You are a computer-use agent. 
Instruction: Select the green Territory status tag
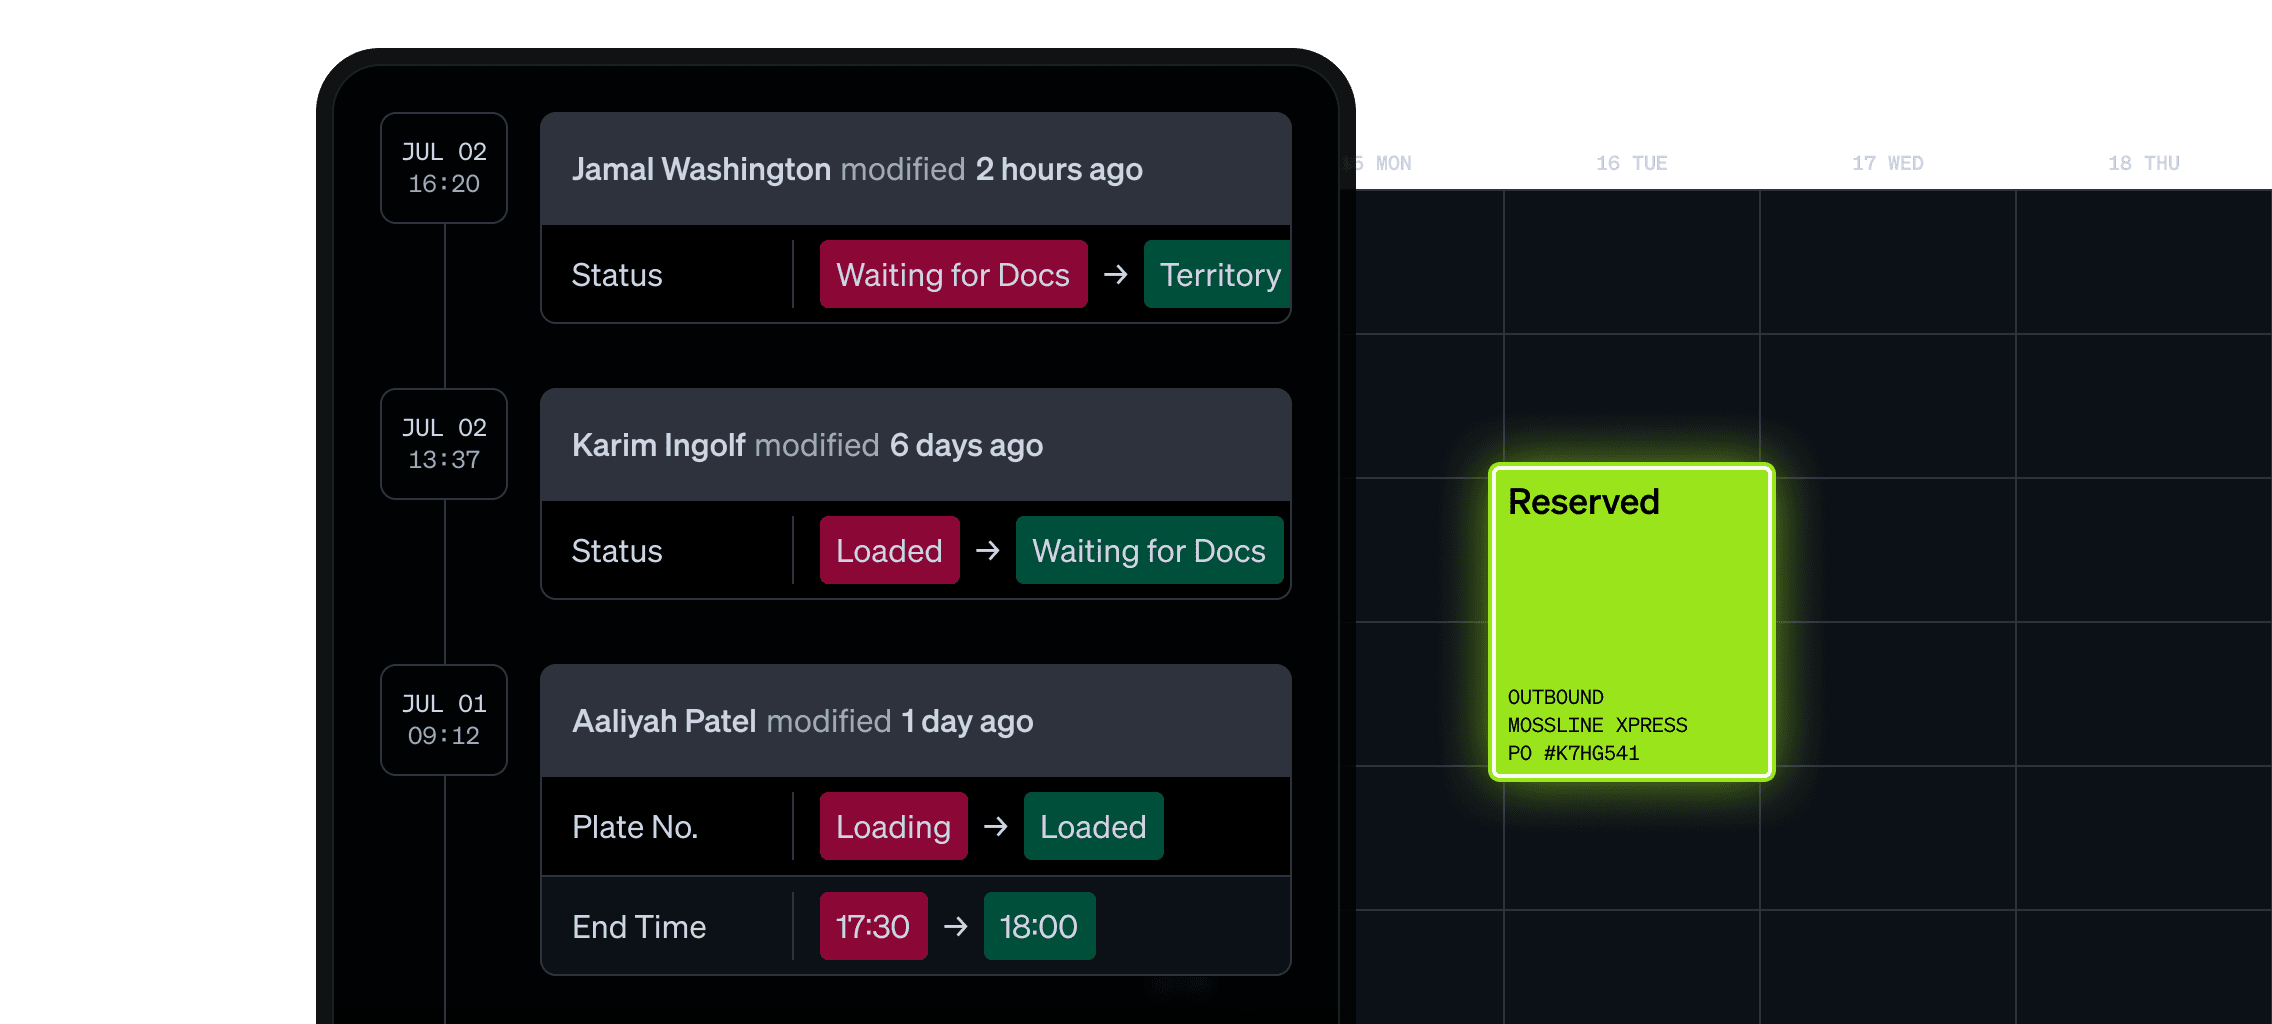tap(1217, 274)
